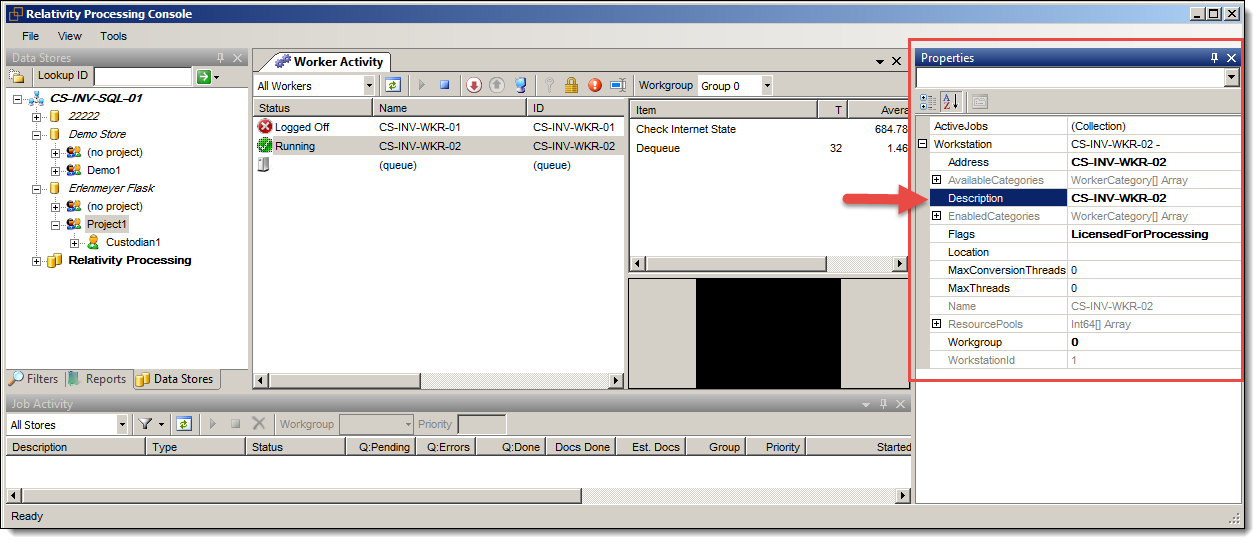Open the Workgroup Group 0 dropdown
Screen dimensions: 1260x544
(x=767, y=86)
